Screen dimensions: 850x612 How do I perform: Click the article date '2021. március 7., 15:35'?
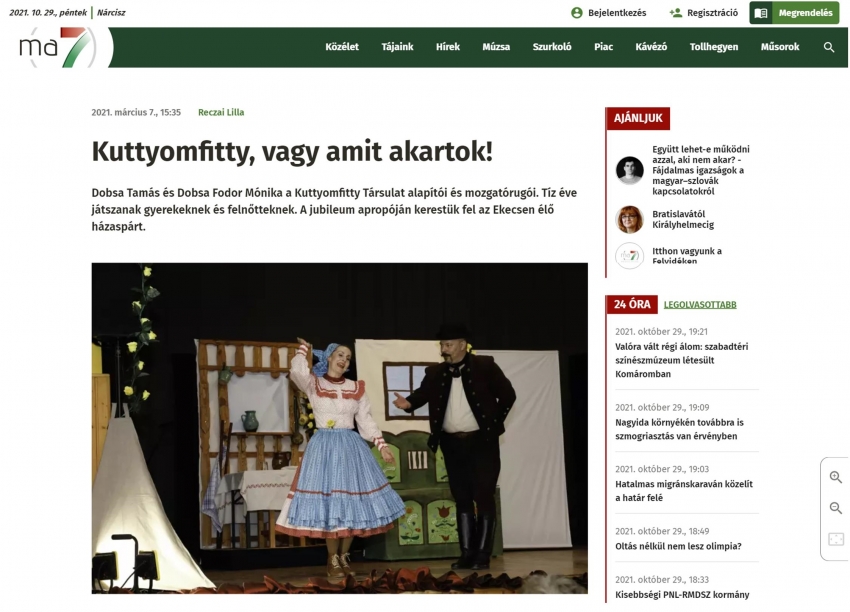136,112
